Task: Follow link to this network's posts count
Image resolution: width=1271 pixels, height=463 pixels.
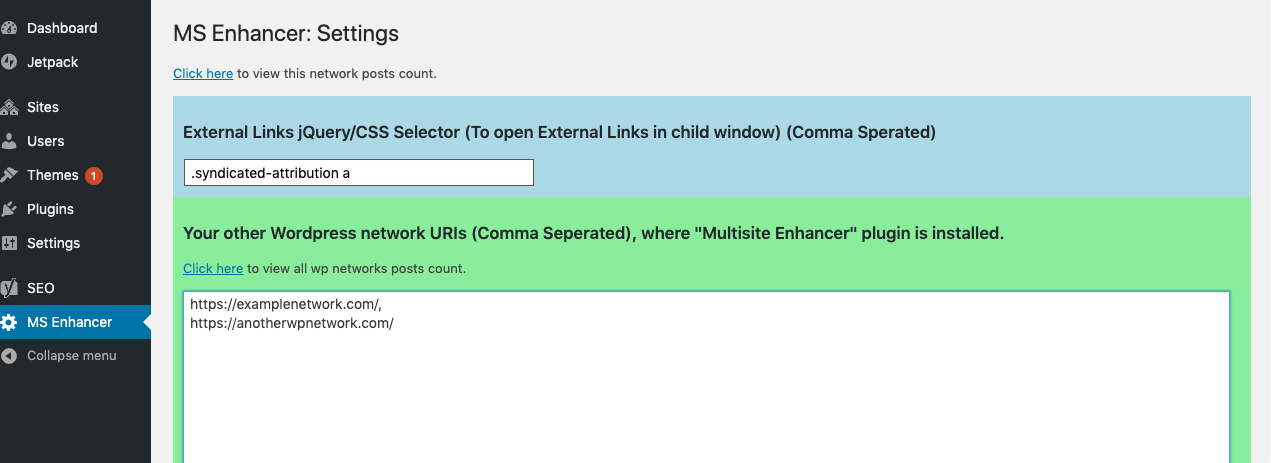Action: click(203, 74)
